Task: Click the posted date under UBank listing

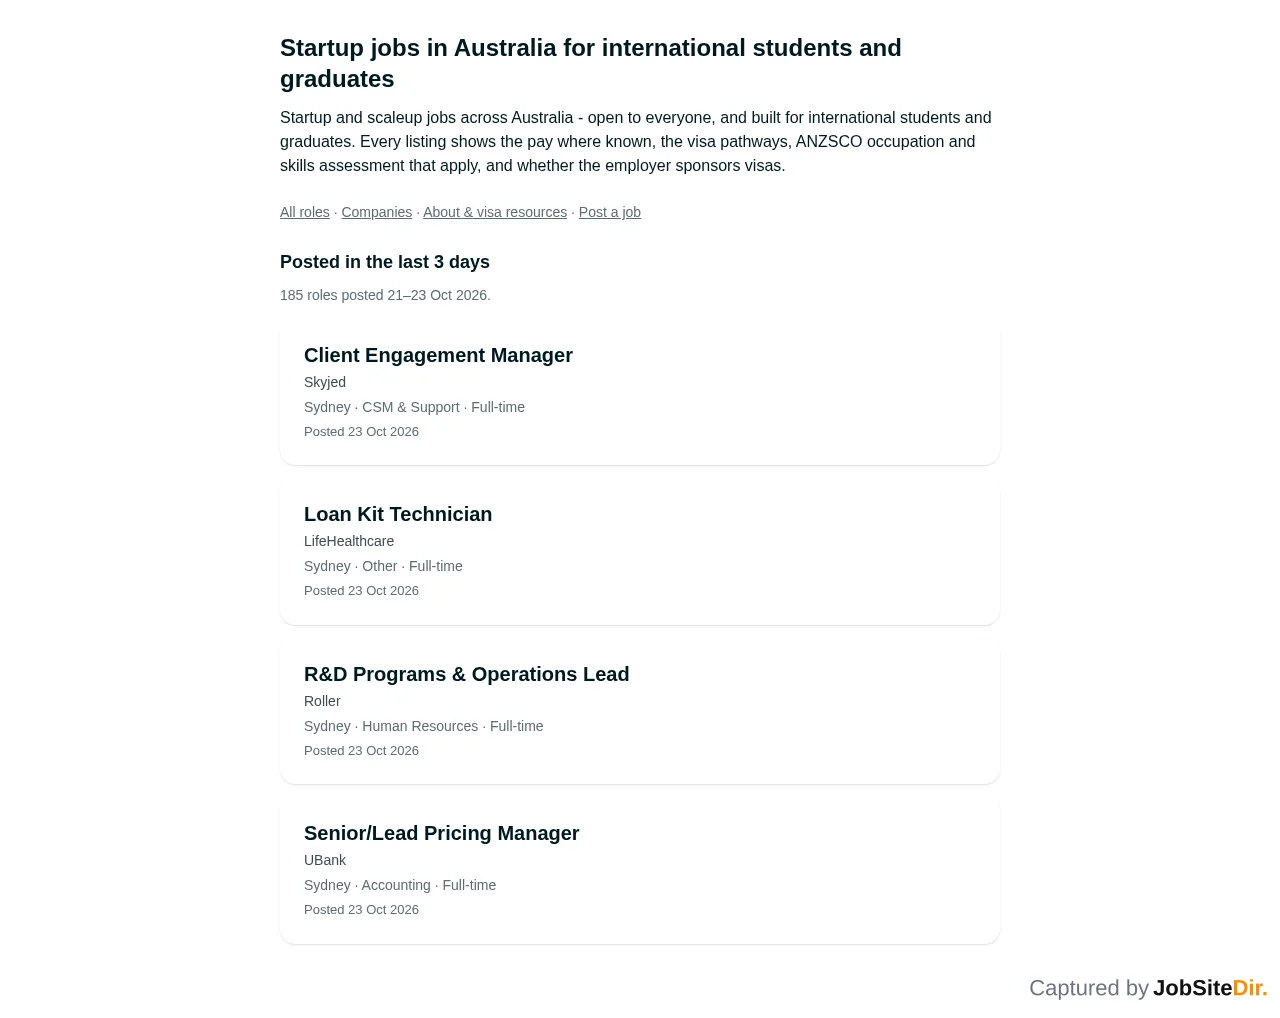Action: (361, 910)
